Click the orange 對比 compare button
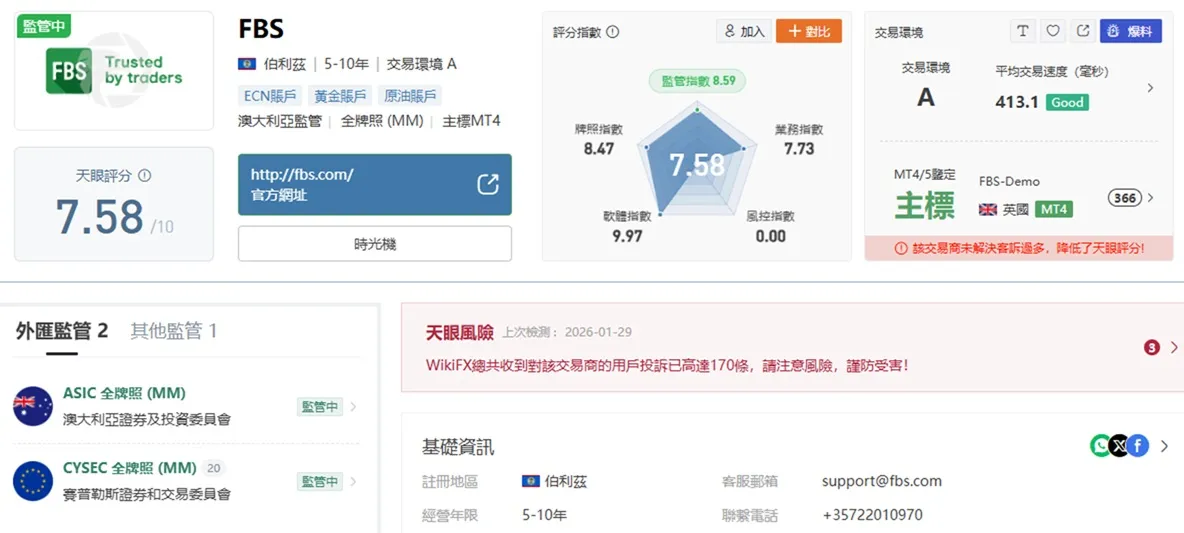This screenshot has height=533, width=1184. pos(809,31)
